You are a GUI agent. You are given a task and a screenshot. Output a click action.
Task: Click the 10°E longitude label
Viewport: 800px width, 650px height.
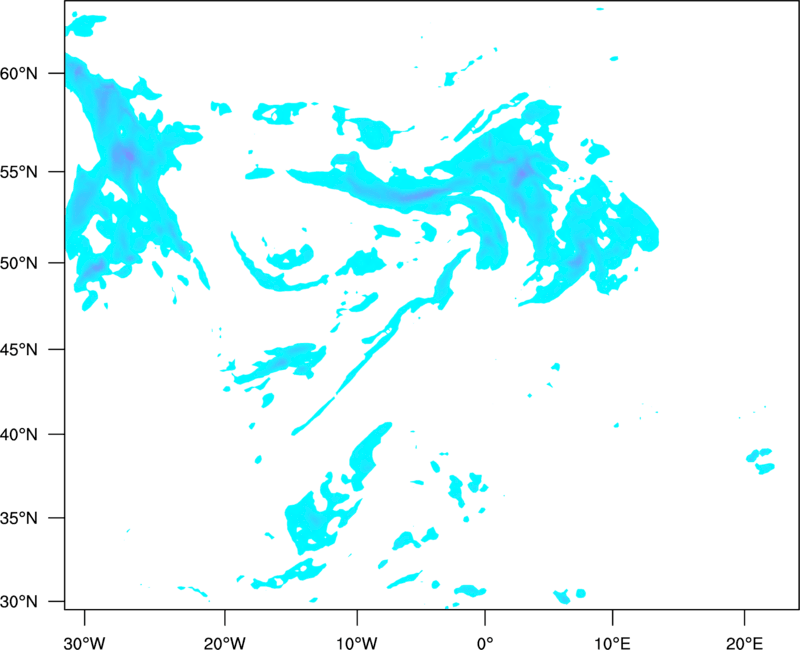click(x=612, y=642)
